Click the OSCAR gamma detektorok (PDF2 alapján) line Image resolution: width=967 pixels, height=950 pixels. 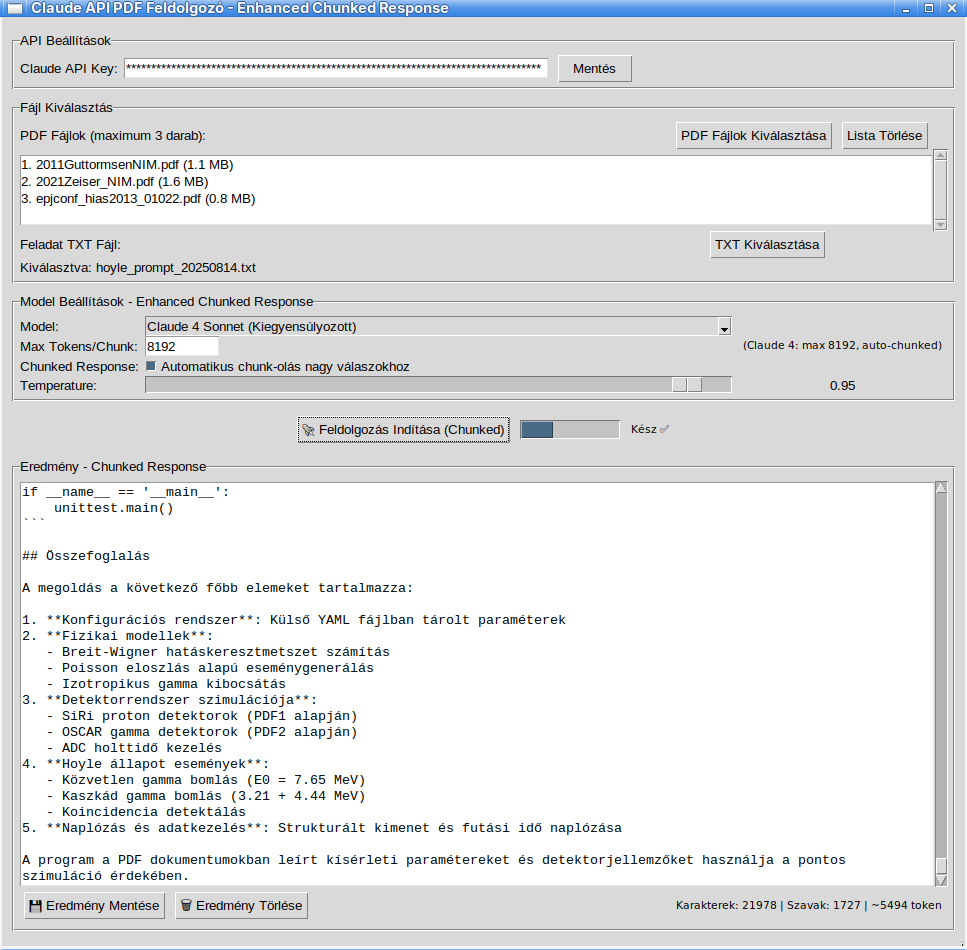click(x=202, y=732)
